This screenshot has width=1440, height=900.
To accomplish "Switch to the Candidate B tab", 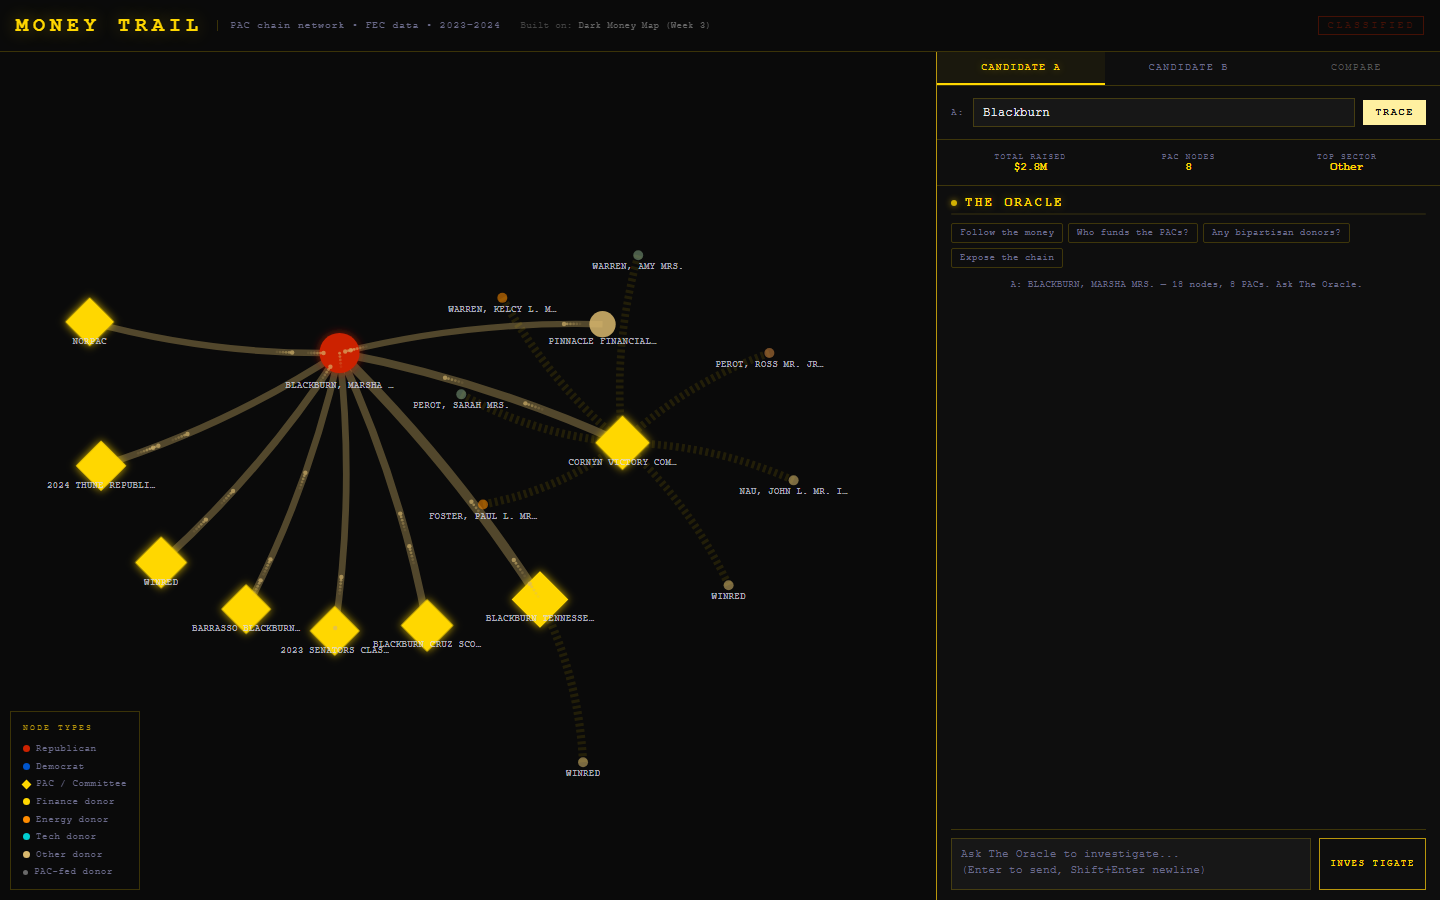I will pyautogui.click(x=1188, y=68).
